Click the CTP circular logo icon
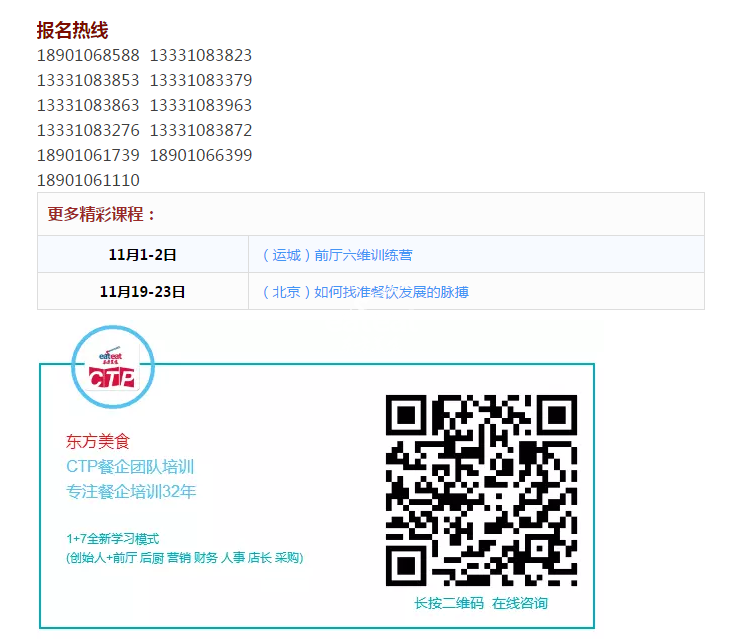The image size is (744, 639). pos(113,368)
